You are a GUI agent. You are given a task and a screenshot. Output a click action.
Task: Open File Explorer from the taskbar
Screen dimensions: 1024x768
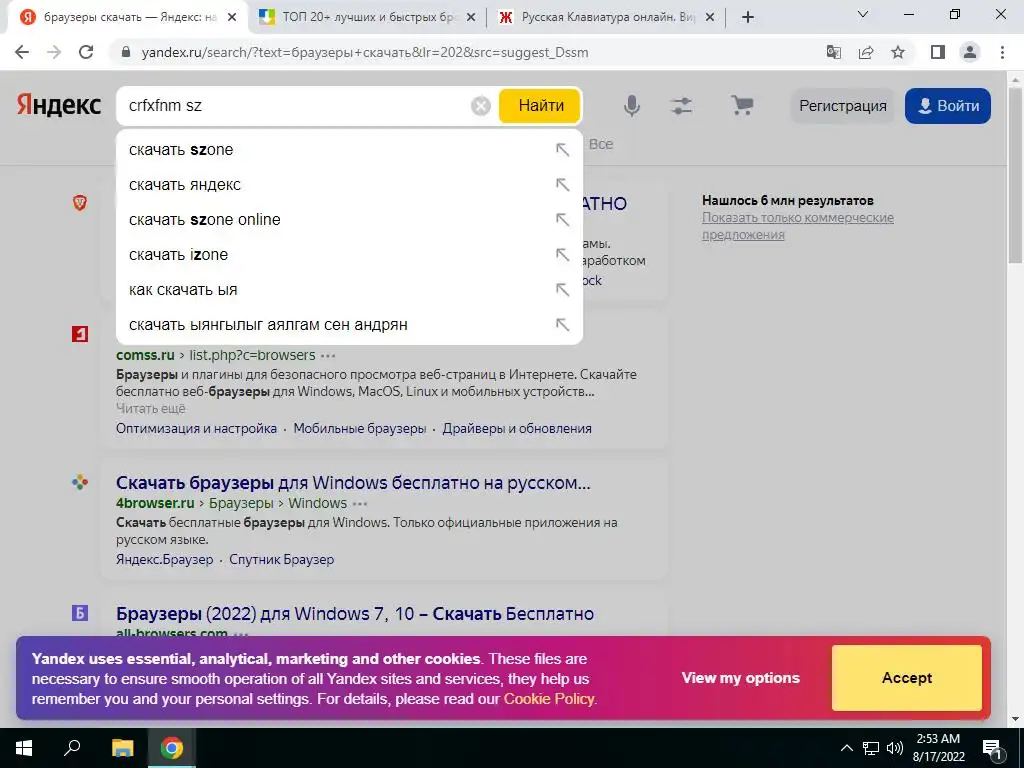[122, 748]
